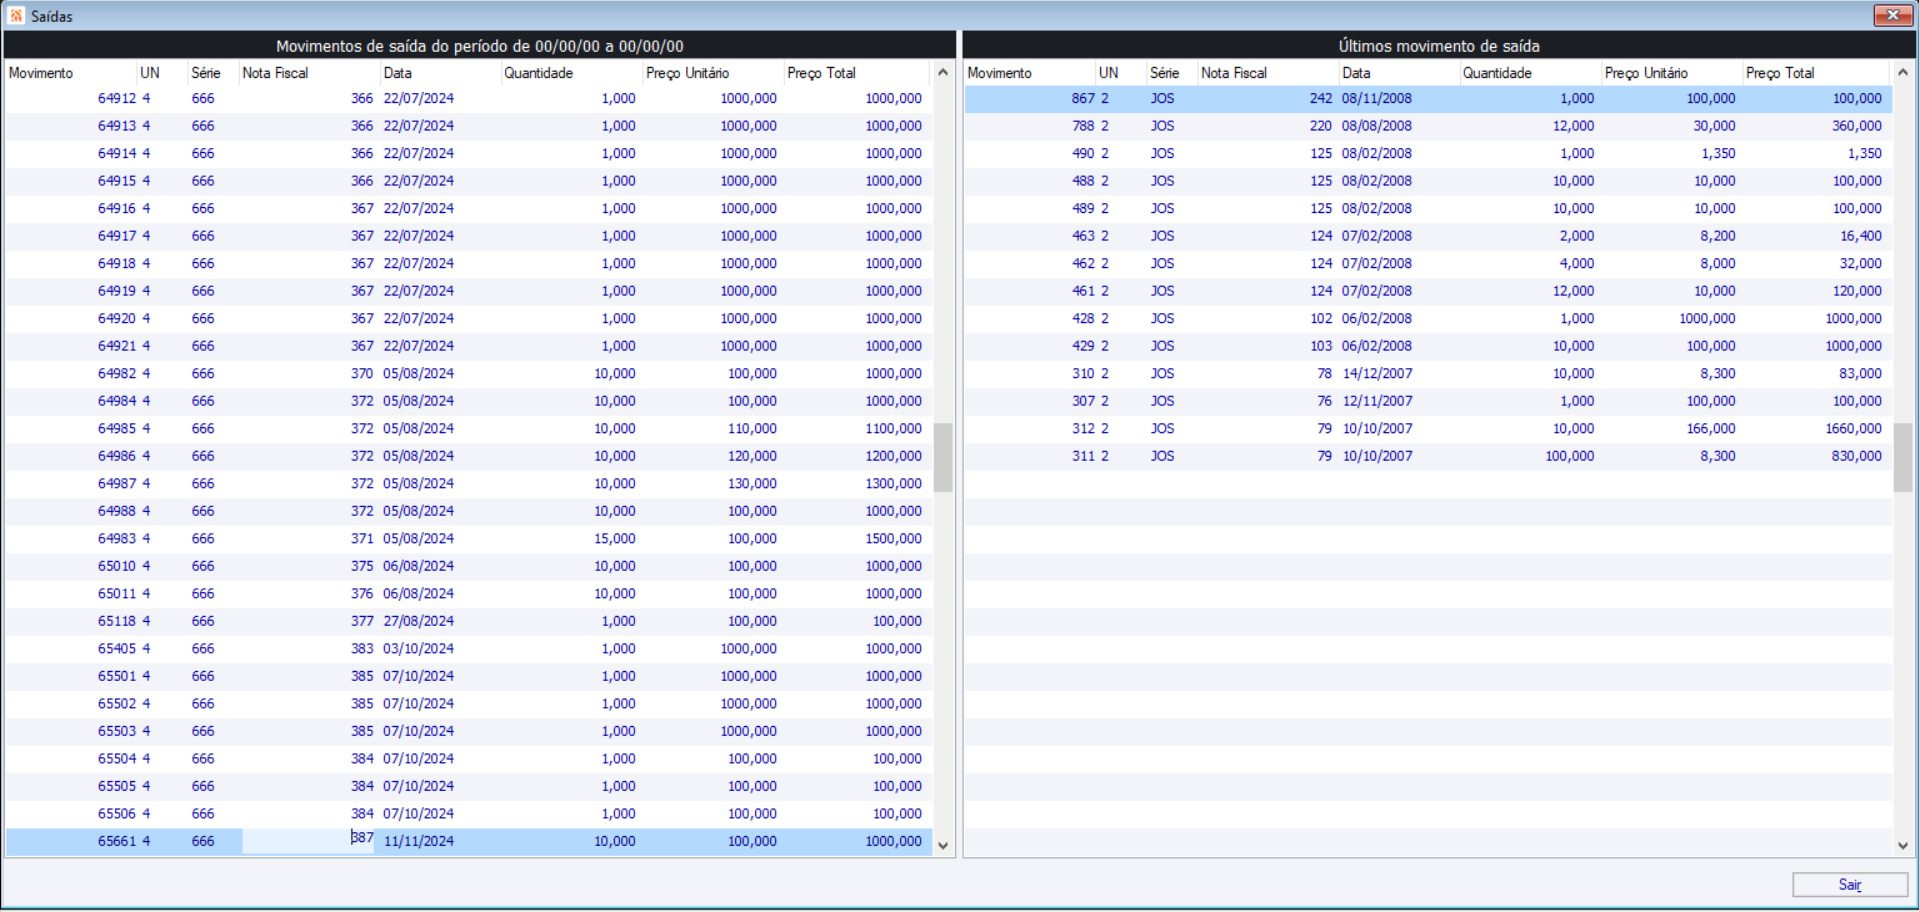The height and width of the screenshot is (912, 1919).
Task: Click the 360,000 total price cell
Action: pos(1857,126)
